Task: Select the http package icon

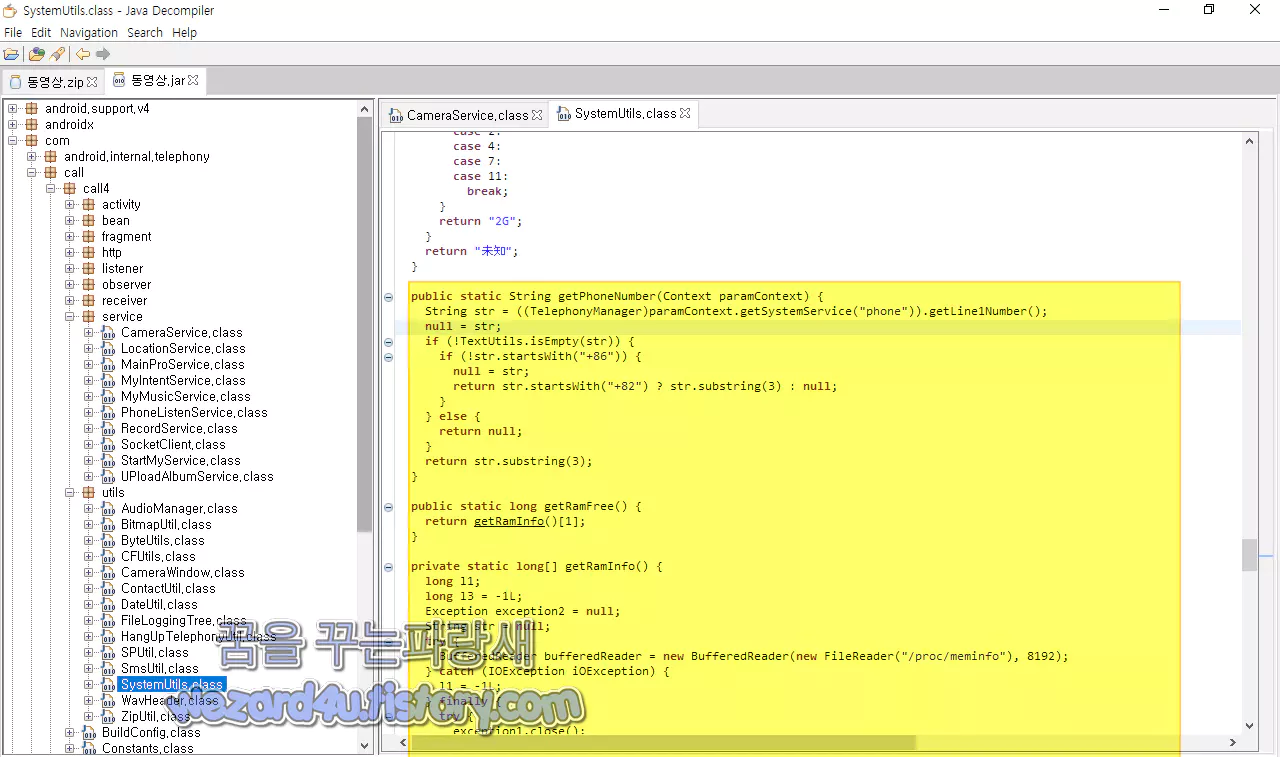Action: [88, 252]
